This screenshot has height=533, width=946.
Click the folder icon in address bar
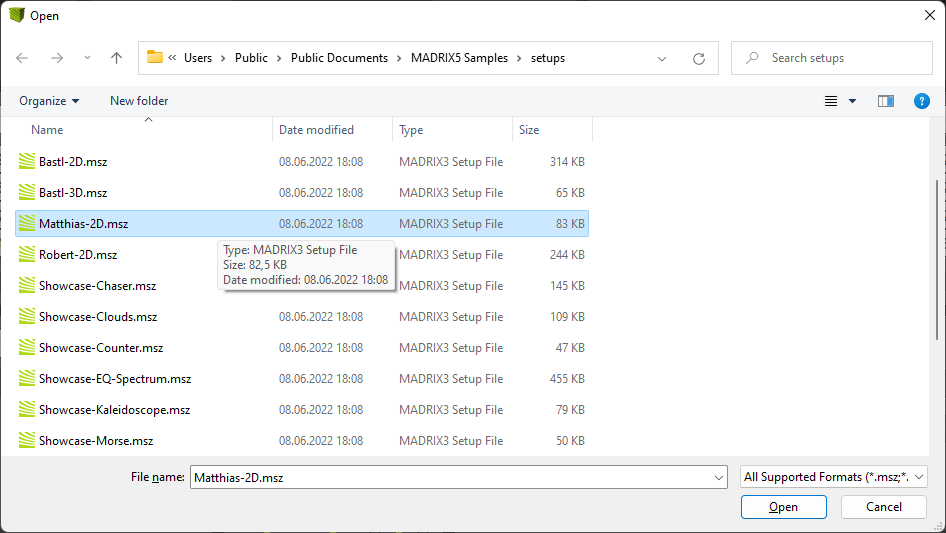155,57
